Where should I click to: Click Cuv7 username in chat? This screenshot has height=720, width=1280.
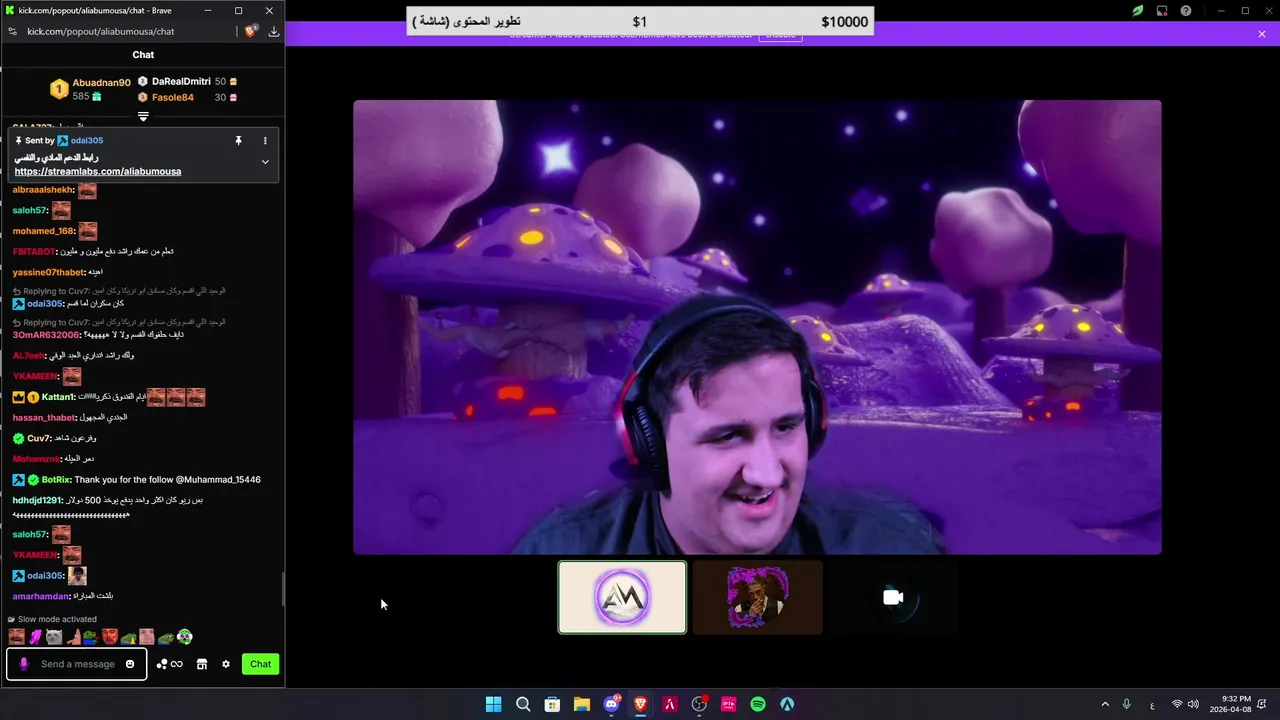39,438
